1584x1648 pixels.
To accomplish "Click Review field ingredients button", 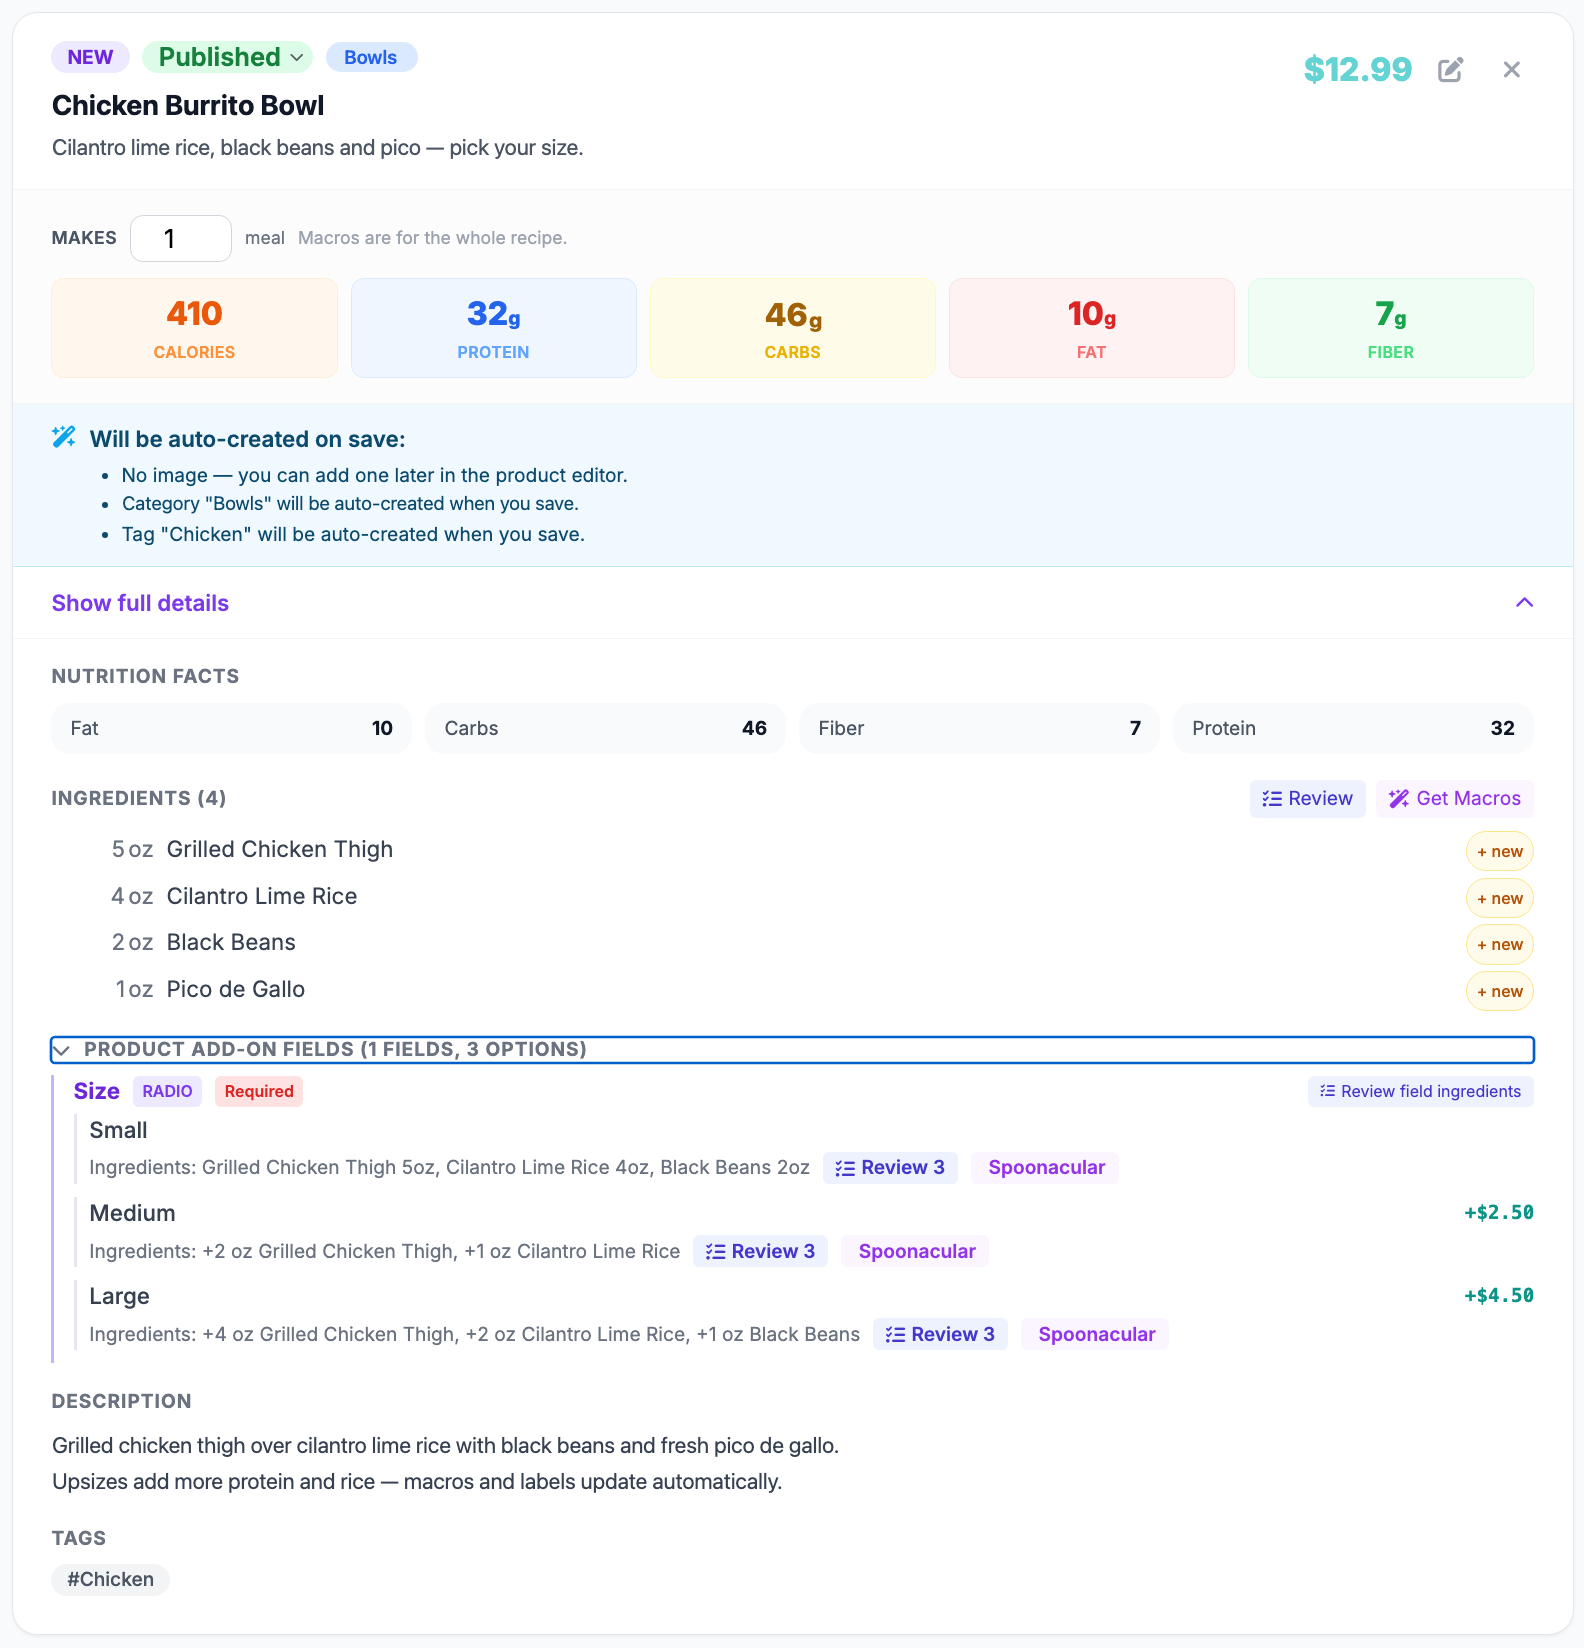I will point(1420,1091).
